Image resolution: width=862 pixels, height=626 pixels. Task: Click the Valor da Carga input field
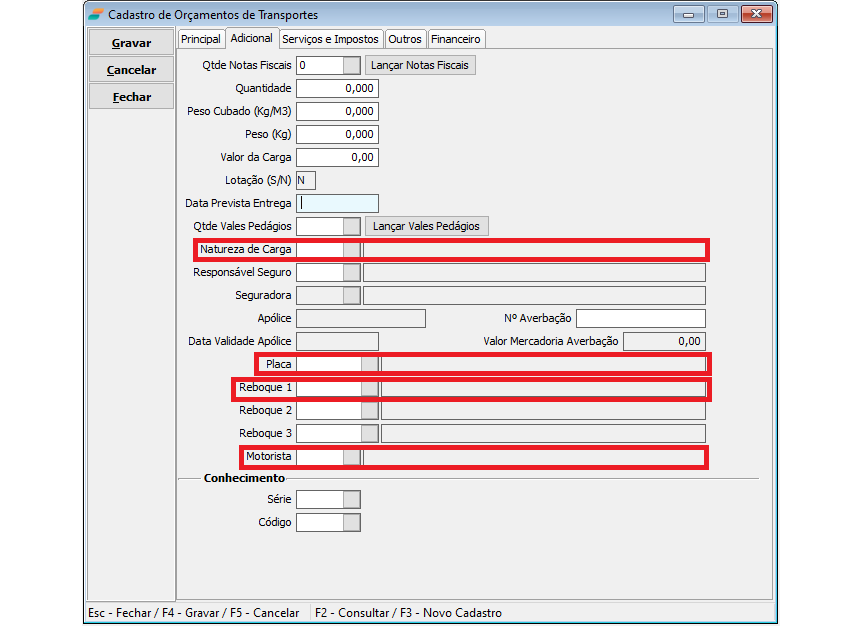[338, 157]
